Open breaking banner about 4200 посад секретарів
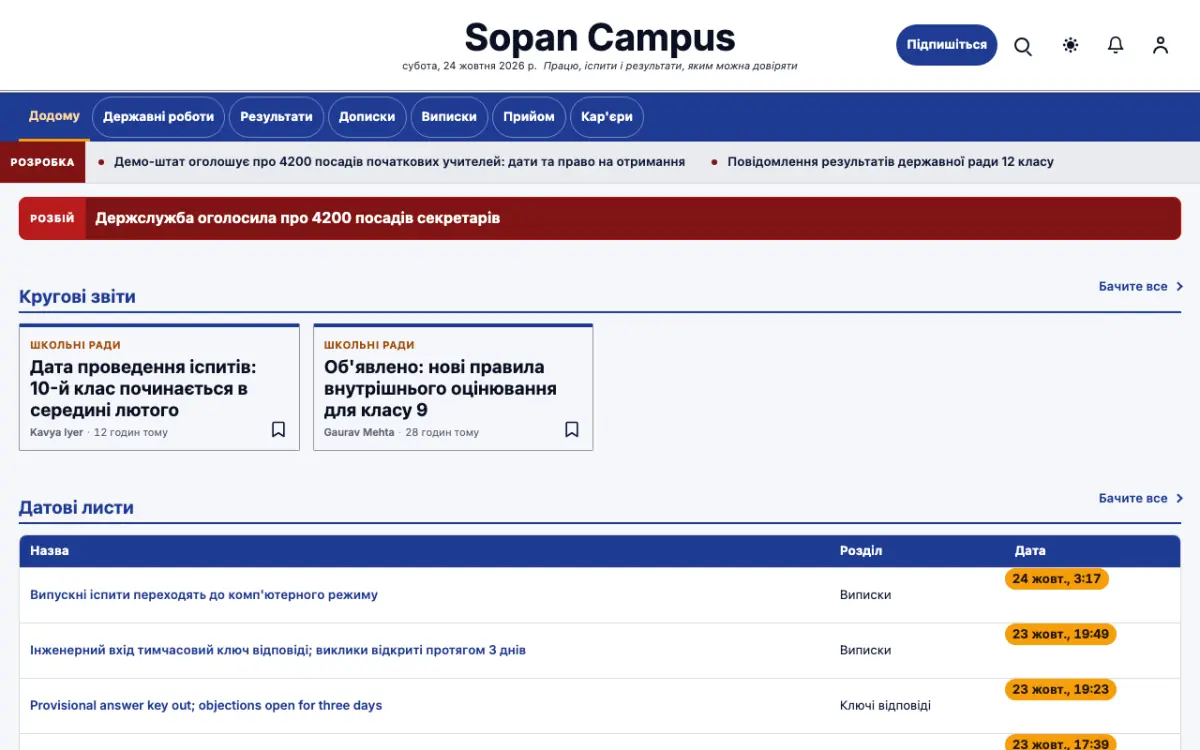 coord(297,218)
